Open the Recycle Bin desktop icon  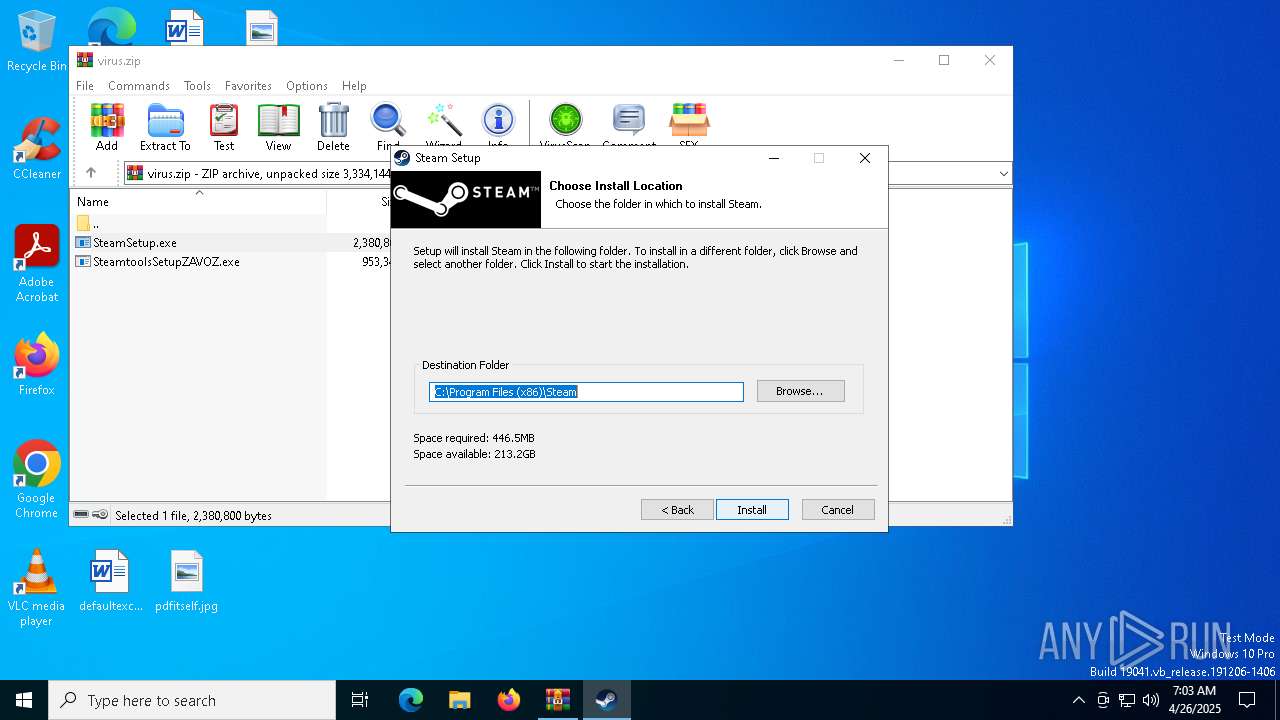click(36, 42)
